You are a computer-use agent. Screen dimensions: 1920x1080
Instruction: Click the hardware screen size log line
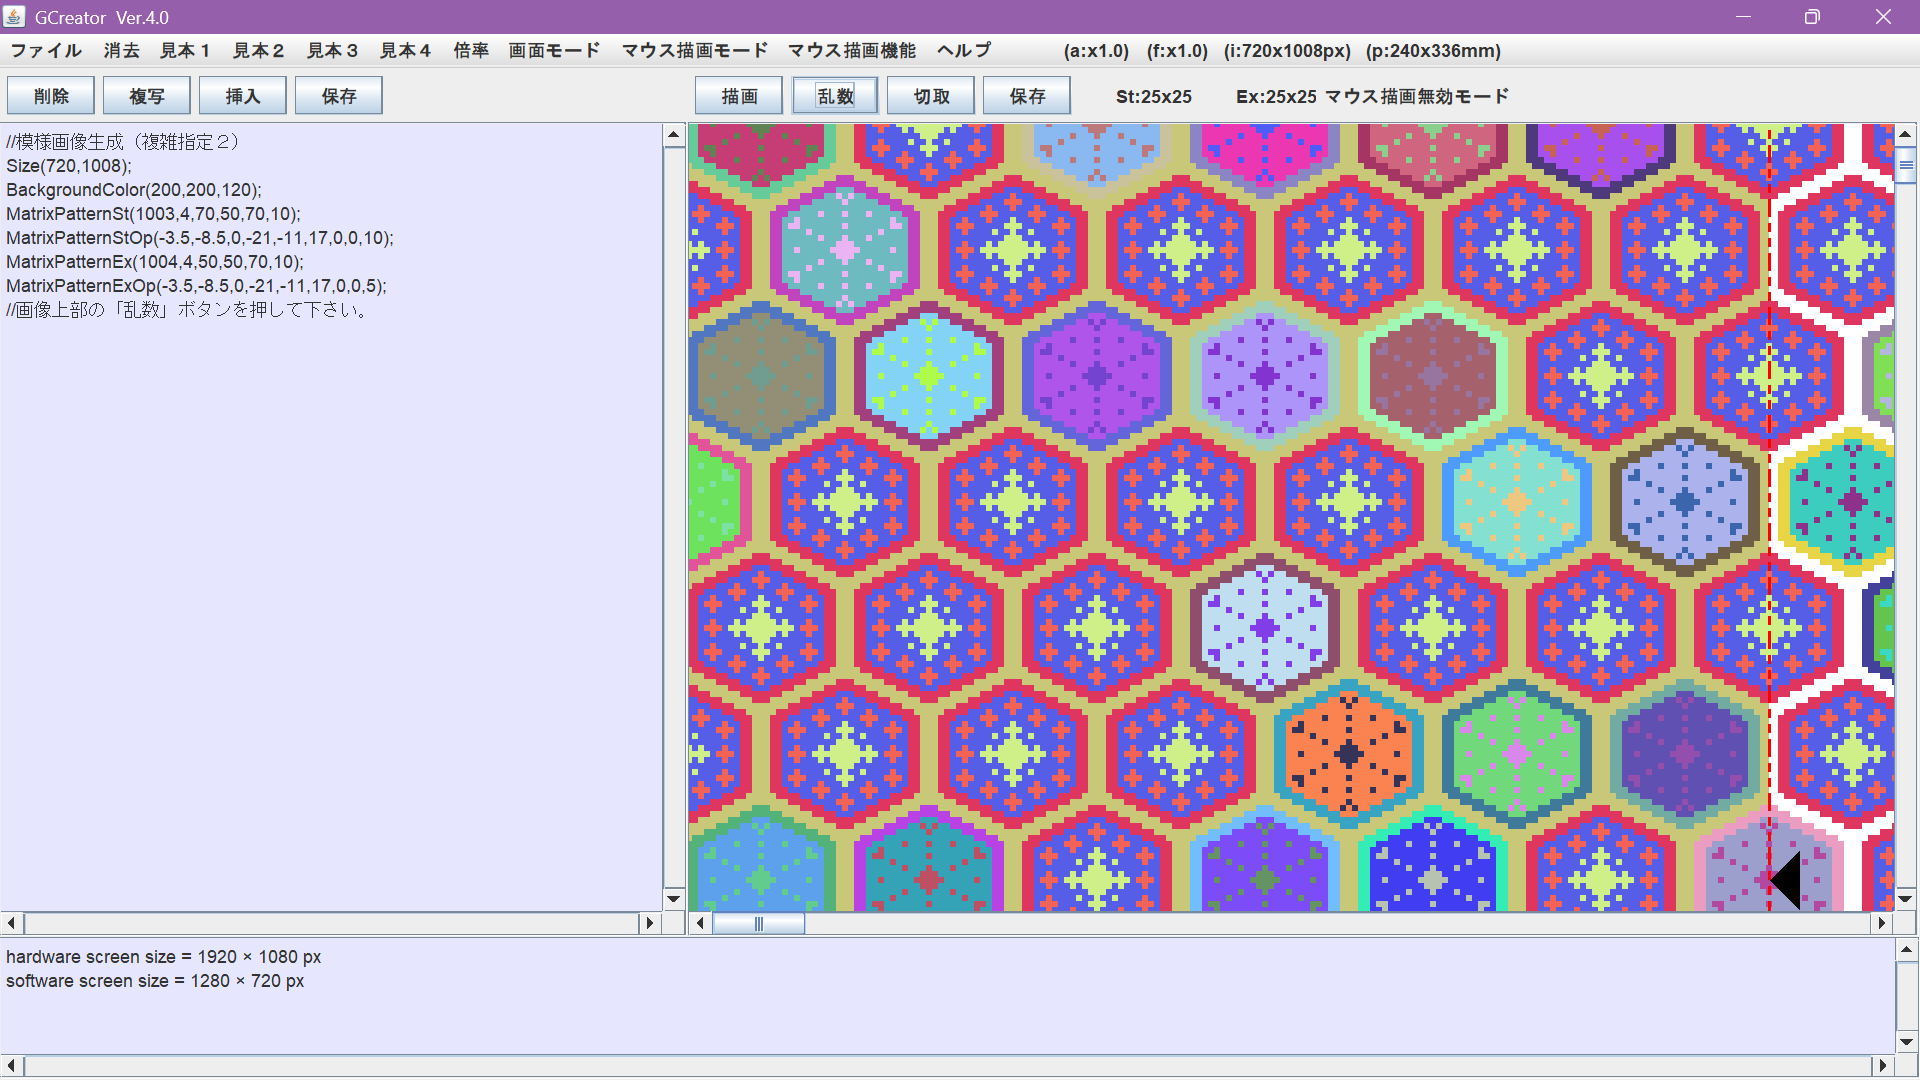(164, 957)
